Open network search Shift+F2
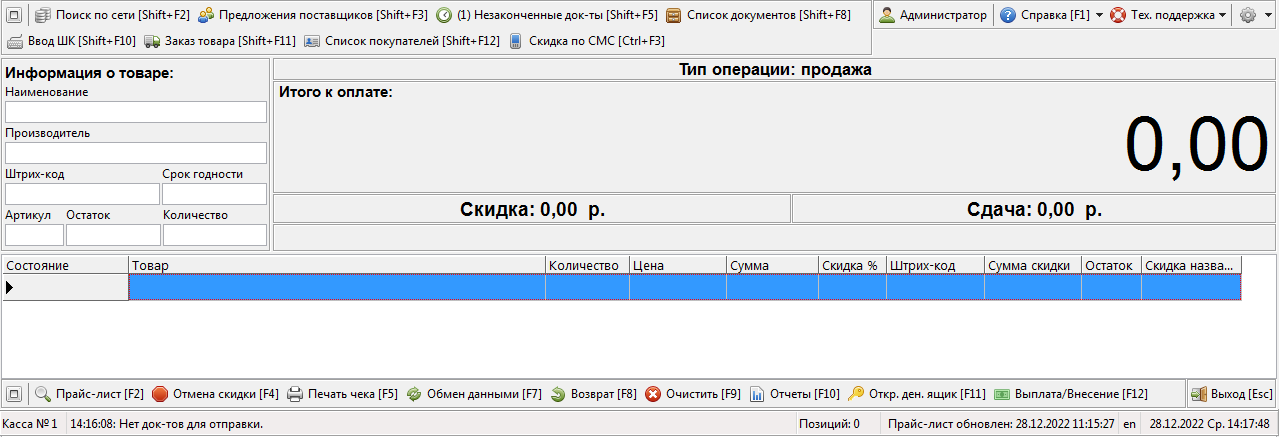1279x437 pixels. pyautogui.click(x=111, y=15)
